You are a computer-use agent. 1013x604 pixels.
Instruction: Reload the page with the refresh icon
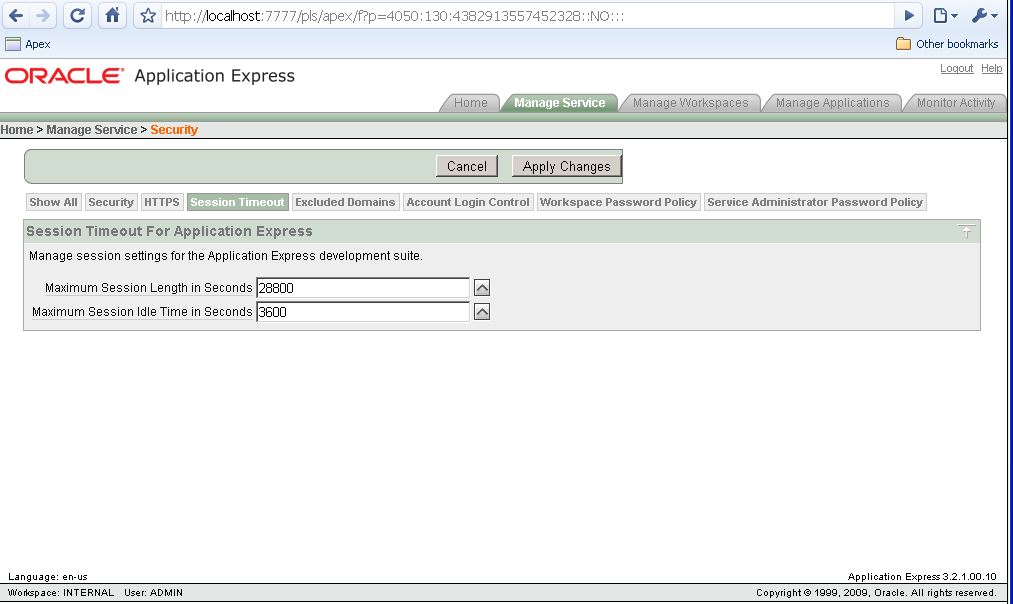[77, 15]
